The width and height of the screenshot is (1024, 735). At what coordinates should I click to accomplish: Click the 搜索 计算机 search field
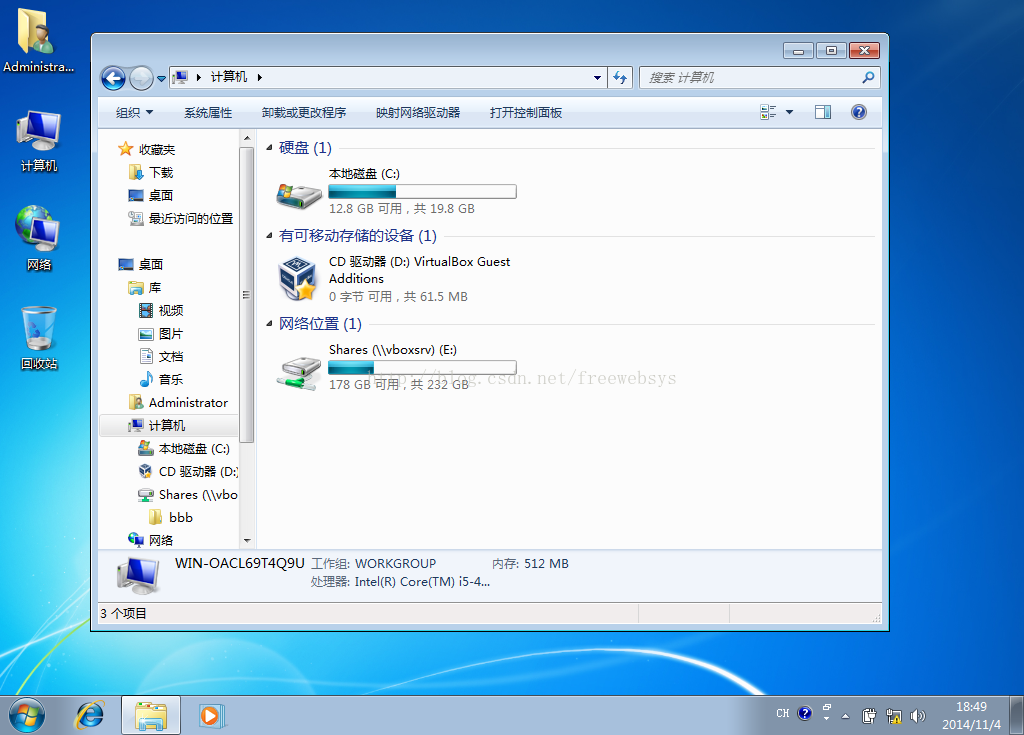[760, 78]
